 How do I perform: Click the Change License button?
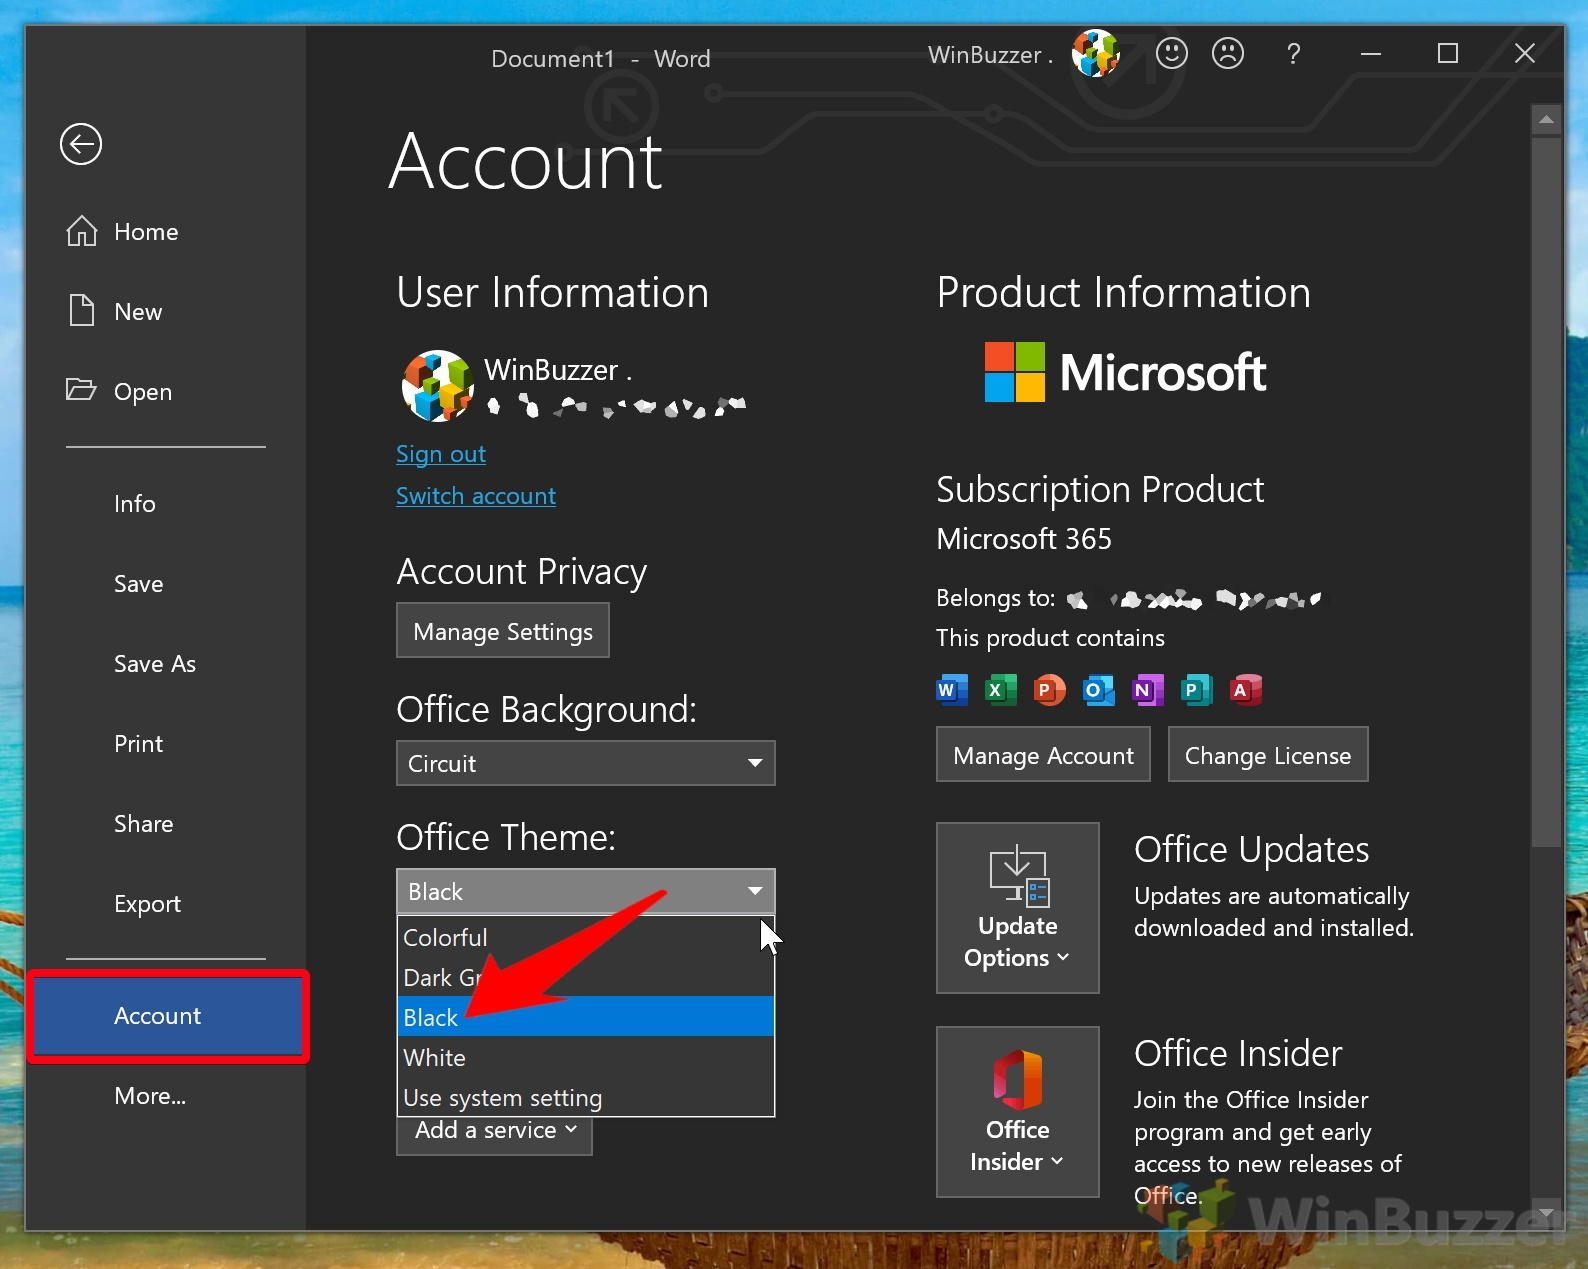pyautogui.click(x=1268, y=755)
